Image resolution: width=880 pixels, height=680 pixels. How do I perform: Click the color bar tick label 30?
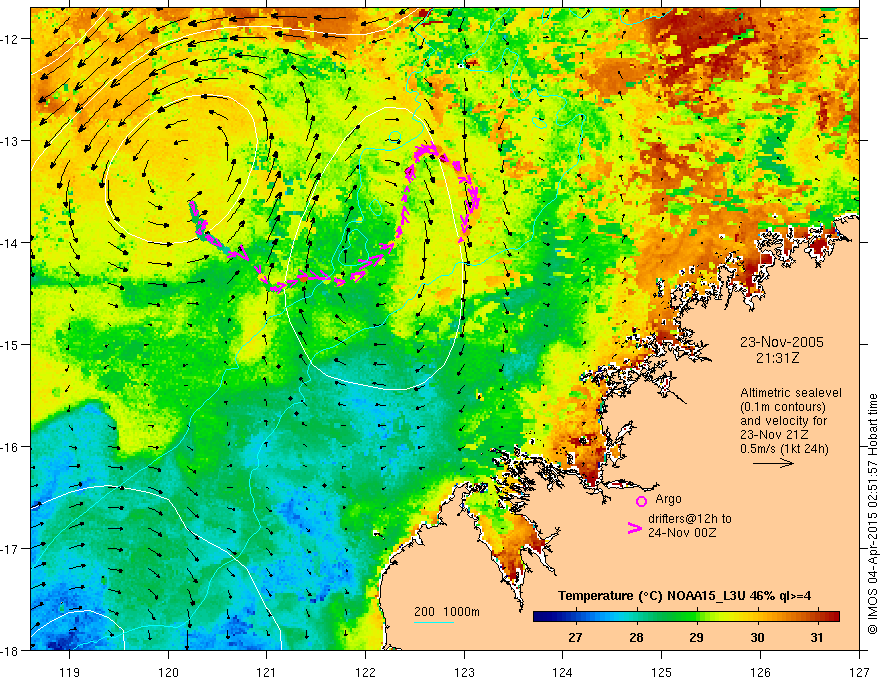point(757,637)
